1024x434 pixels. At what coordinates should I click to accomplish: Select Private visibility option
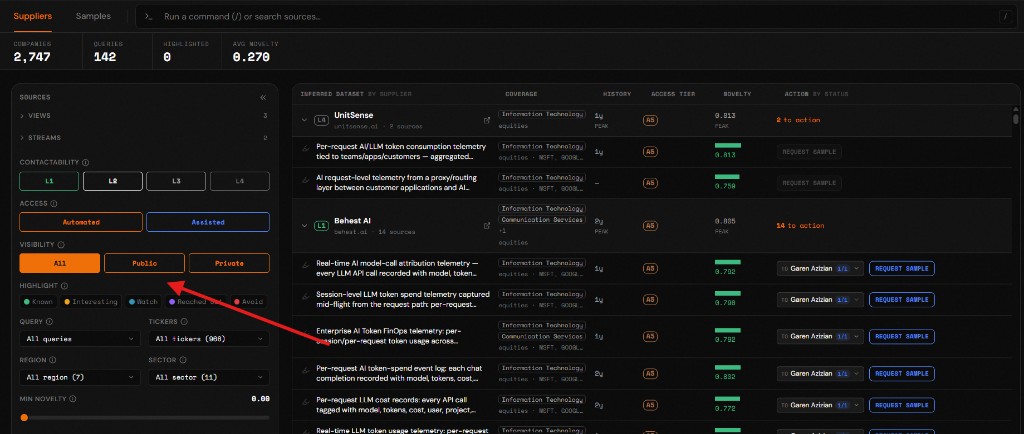(229, 263)
